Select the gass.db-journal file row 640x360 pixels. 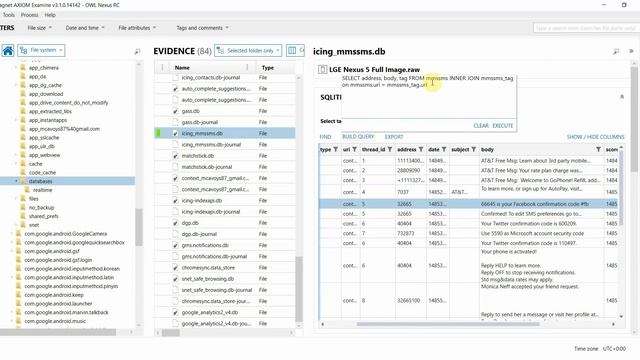click(225, 122)
